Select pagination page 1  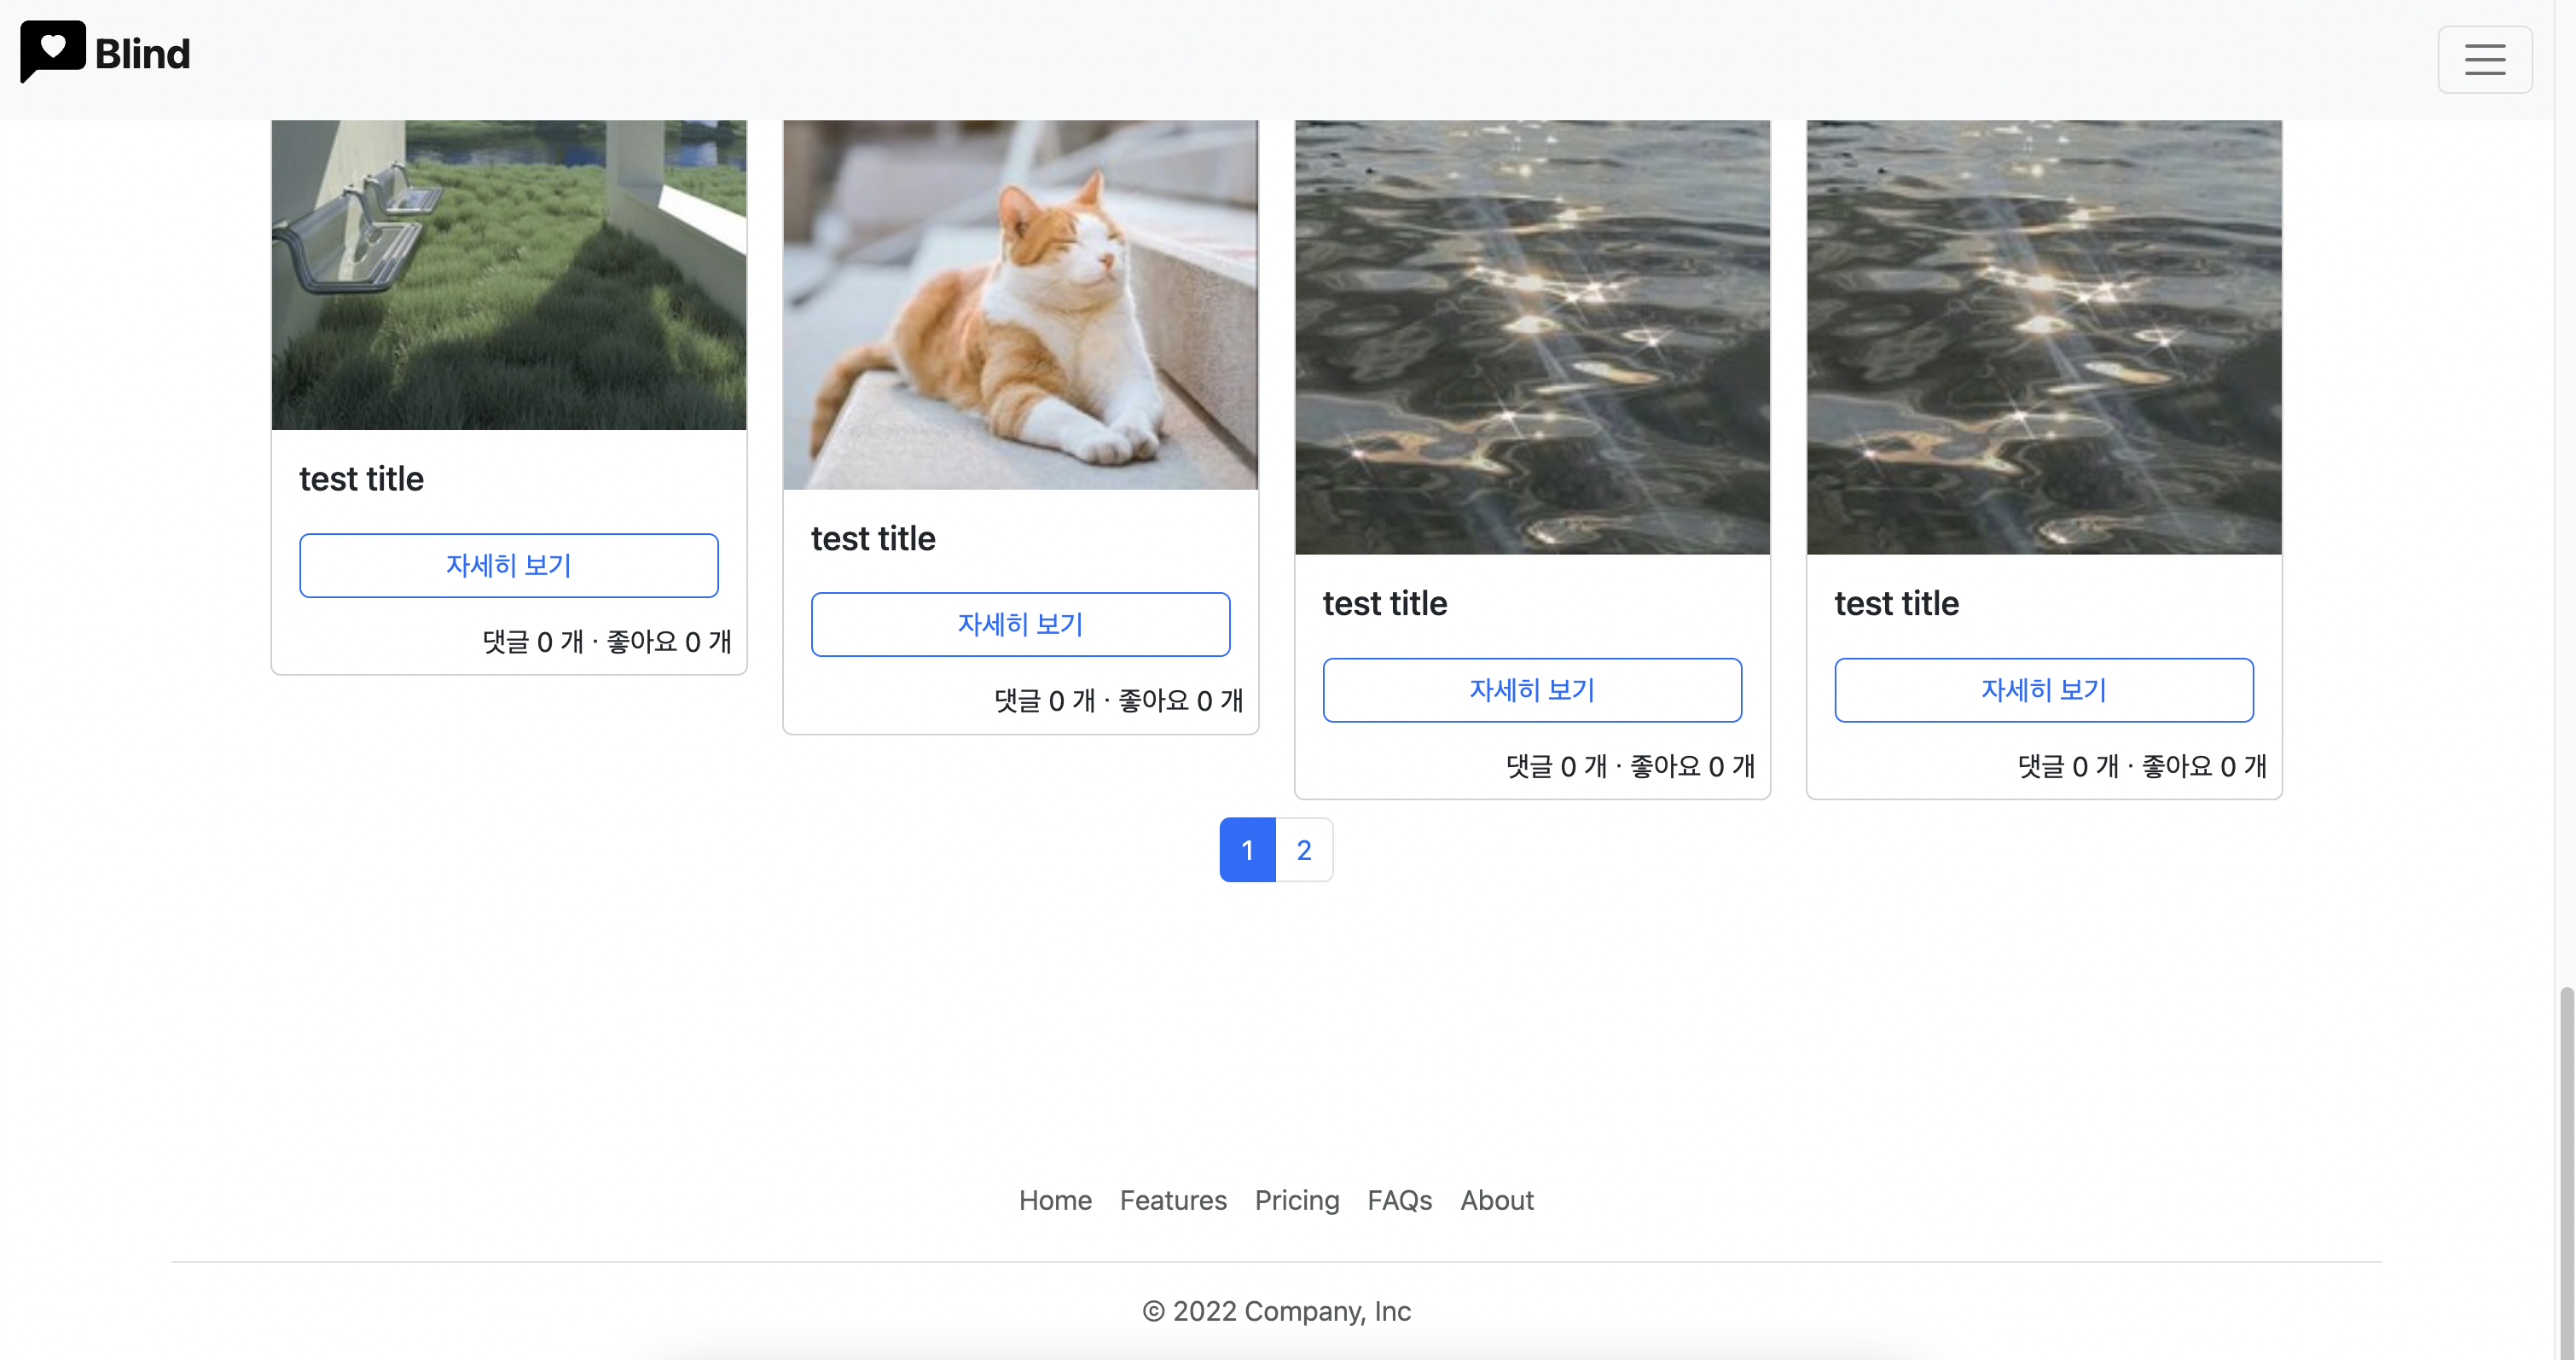click(x=1247, y=850)
